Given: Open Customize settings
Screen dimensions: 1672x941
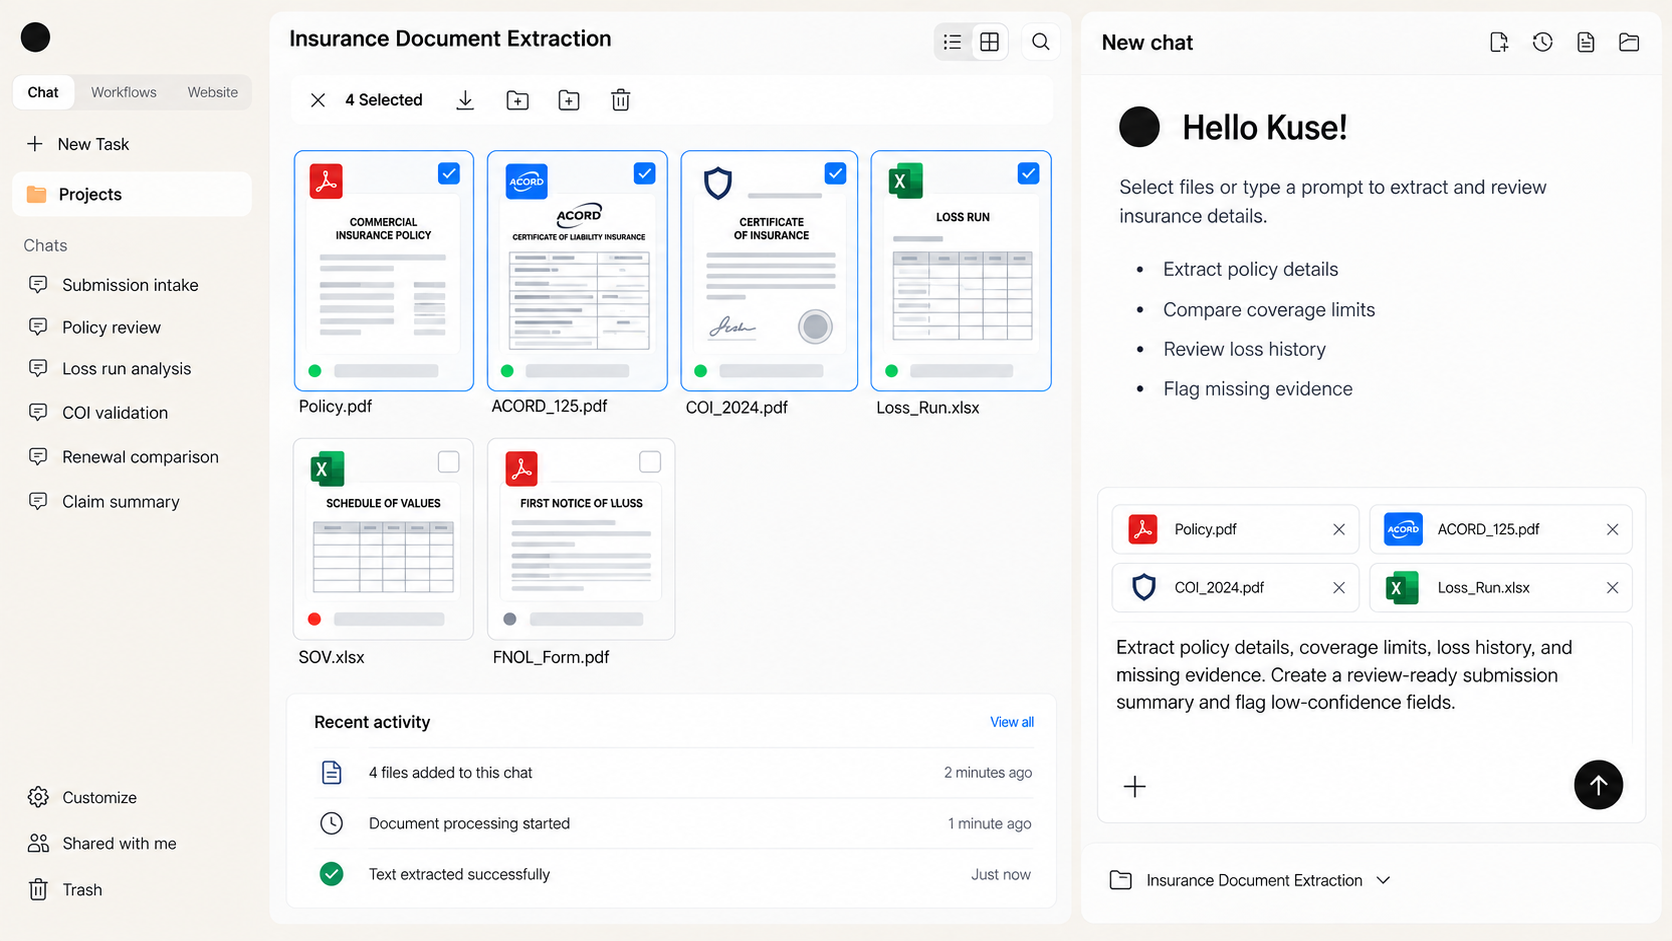Looking at the screenshot, I should coord(83,797).
